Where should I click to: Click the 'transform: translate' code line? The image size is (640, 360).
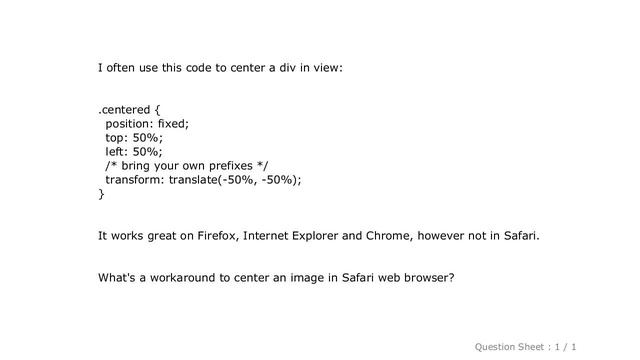pos(203,180)
